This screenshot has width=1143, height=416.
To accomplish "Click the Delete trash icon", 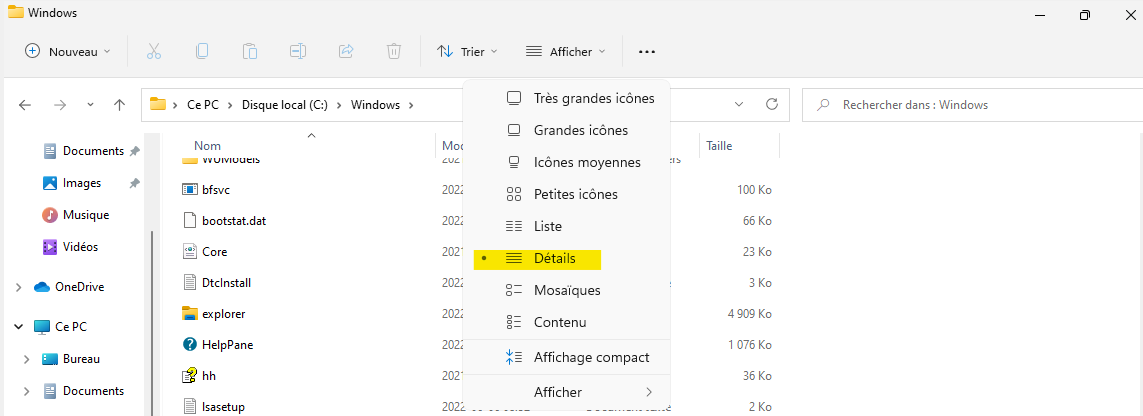I will (x=394, y=51).
